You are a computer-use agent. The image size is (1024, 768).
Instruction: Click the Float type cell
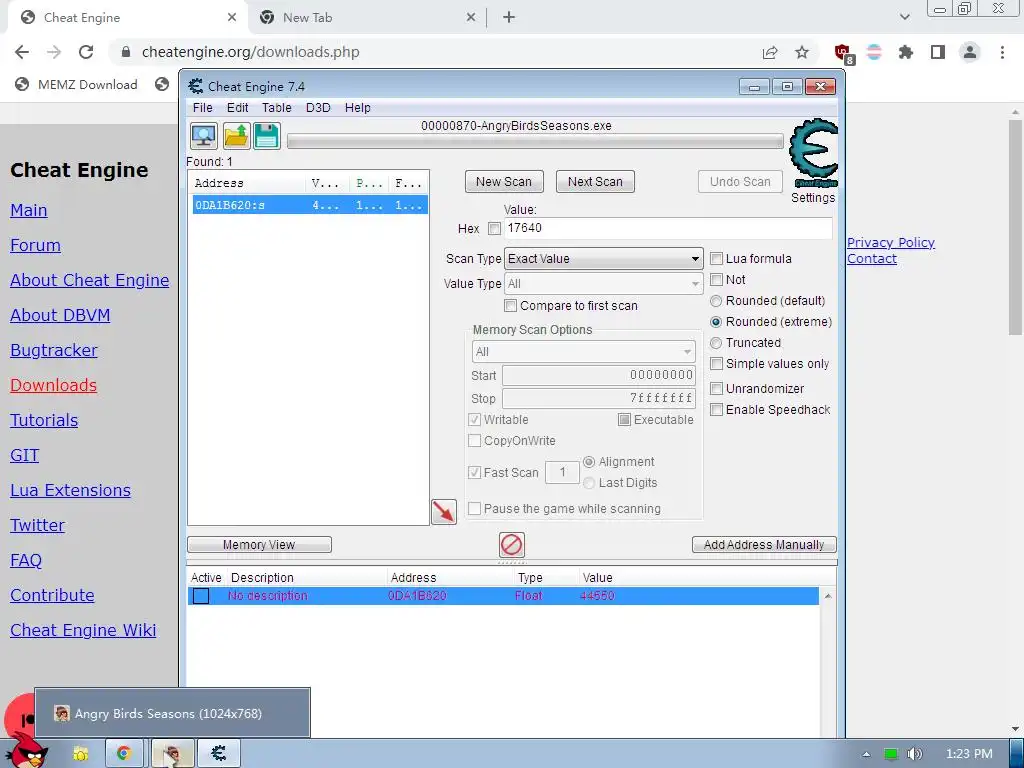[529, 596]
